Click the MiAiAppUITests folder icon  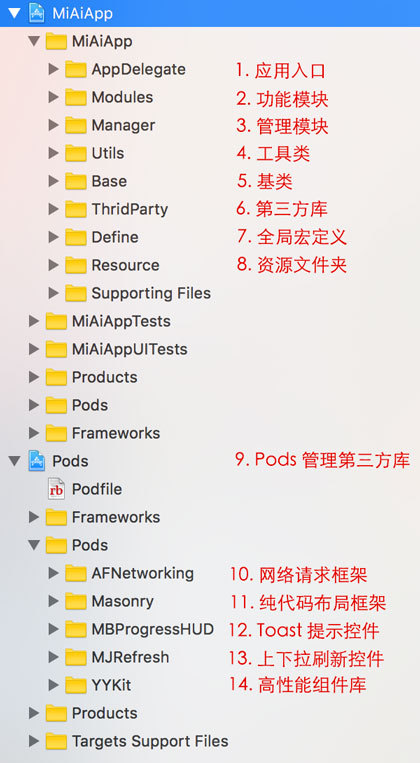[x=56, y=349]
